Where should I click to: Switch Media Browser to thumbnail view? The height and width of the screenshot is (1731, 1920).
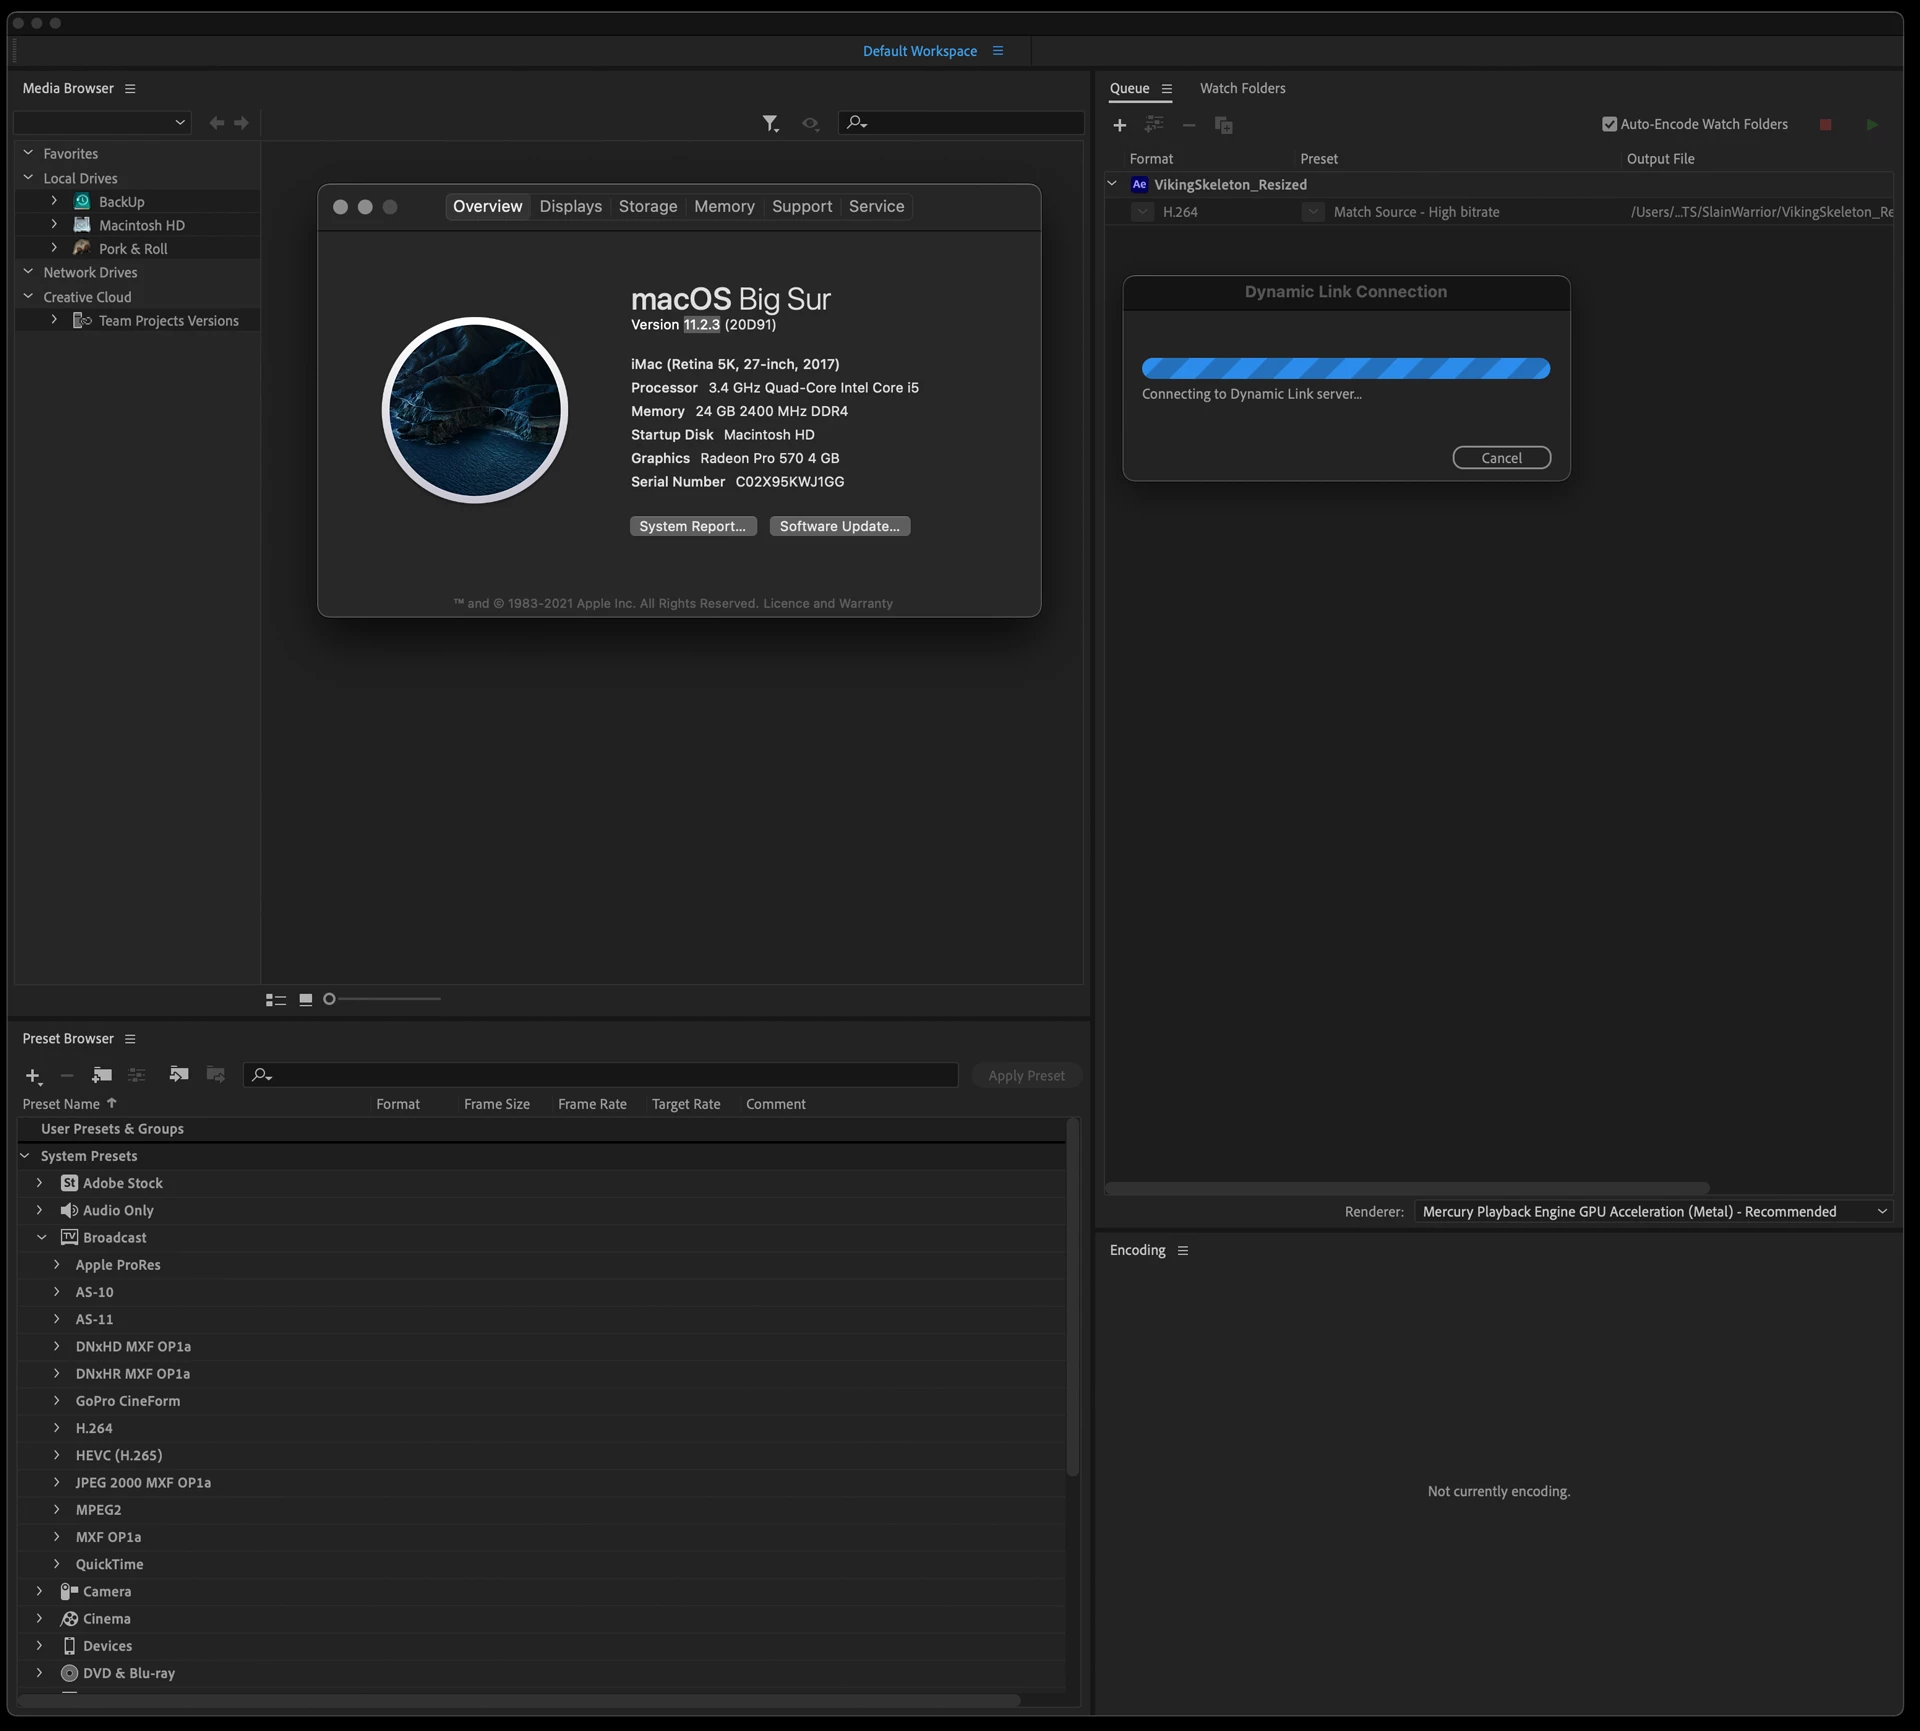tap(306, 999)
